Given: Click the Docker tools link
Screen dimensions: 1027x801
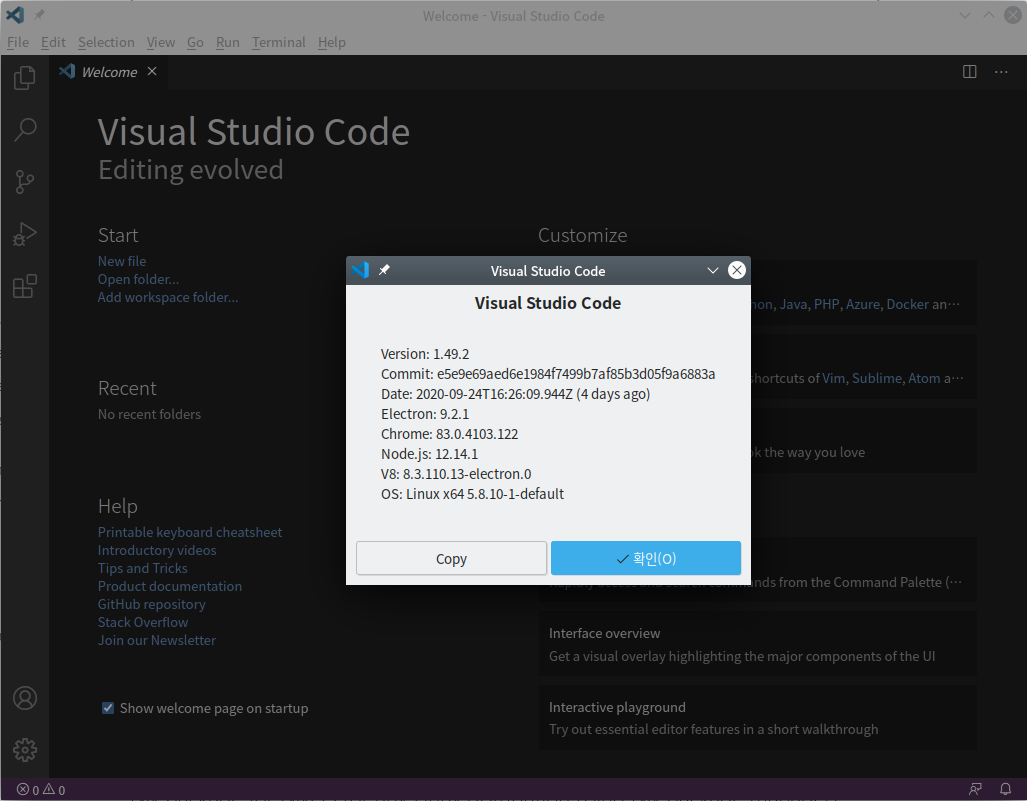Looking at the screenshot, I should click(x=907, y=304).
